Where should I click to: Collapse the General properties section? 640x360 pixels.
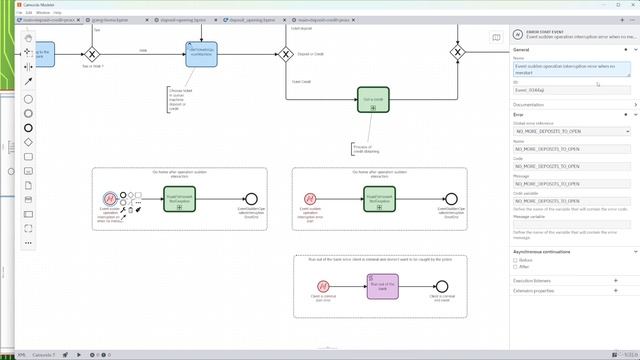[x=636, y=50]
